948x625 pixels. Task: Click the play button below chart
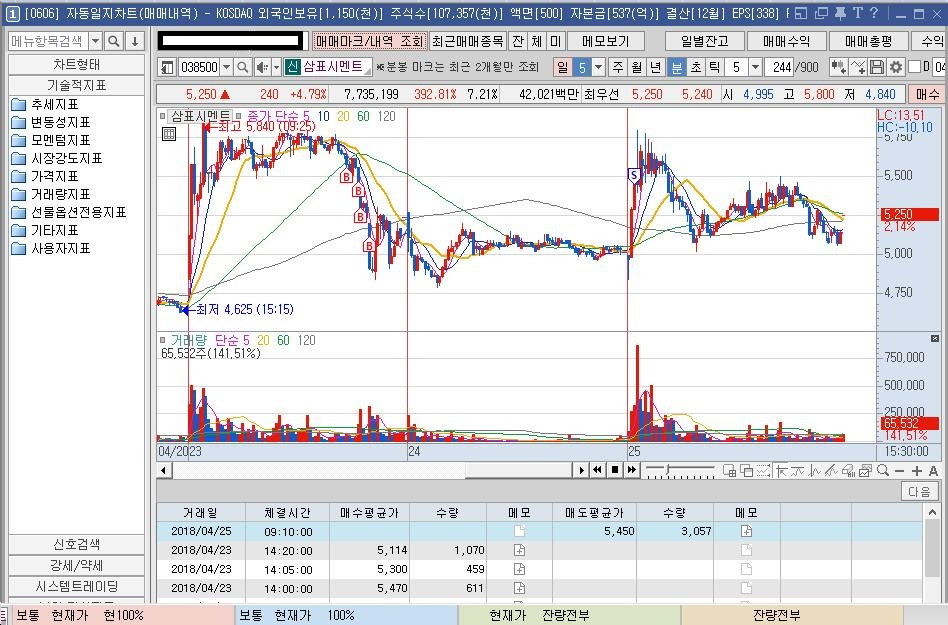pos(581,470)
